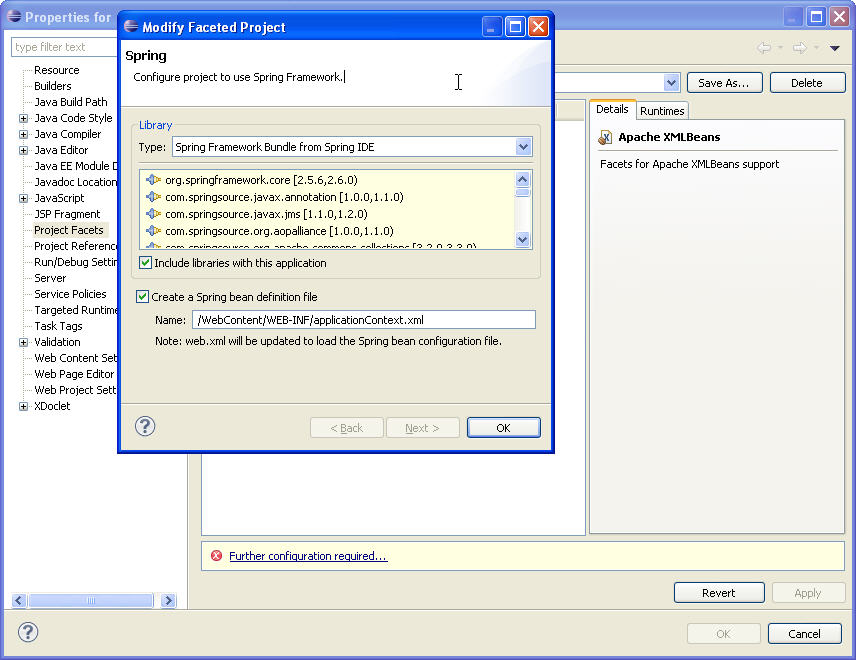Click the help icon in the Modify Faceted Project dialog
856x660 pixels.
coord(145,426)
